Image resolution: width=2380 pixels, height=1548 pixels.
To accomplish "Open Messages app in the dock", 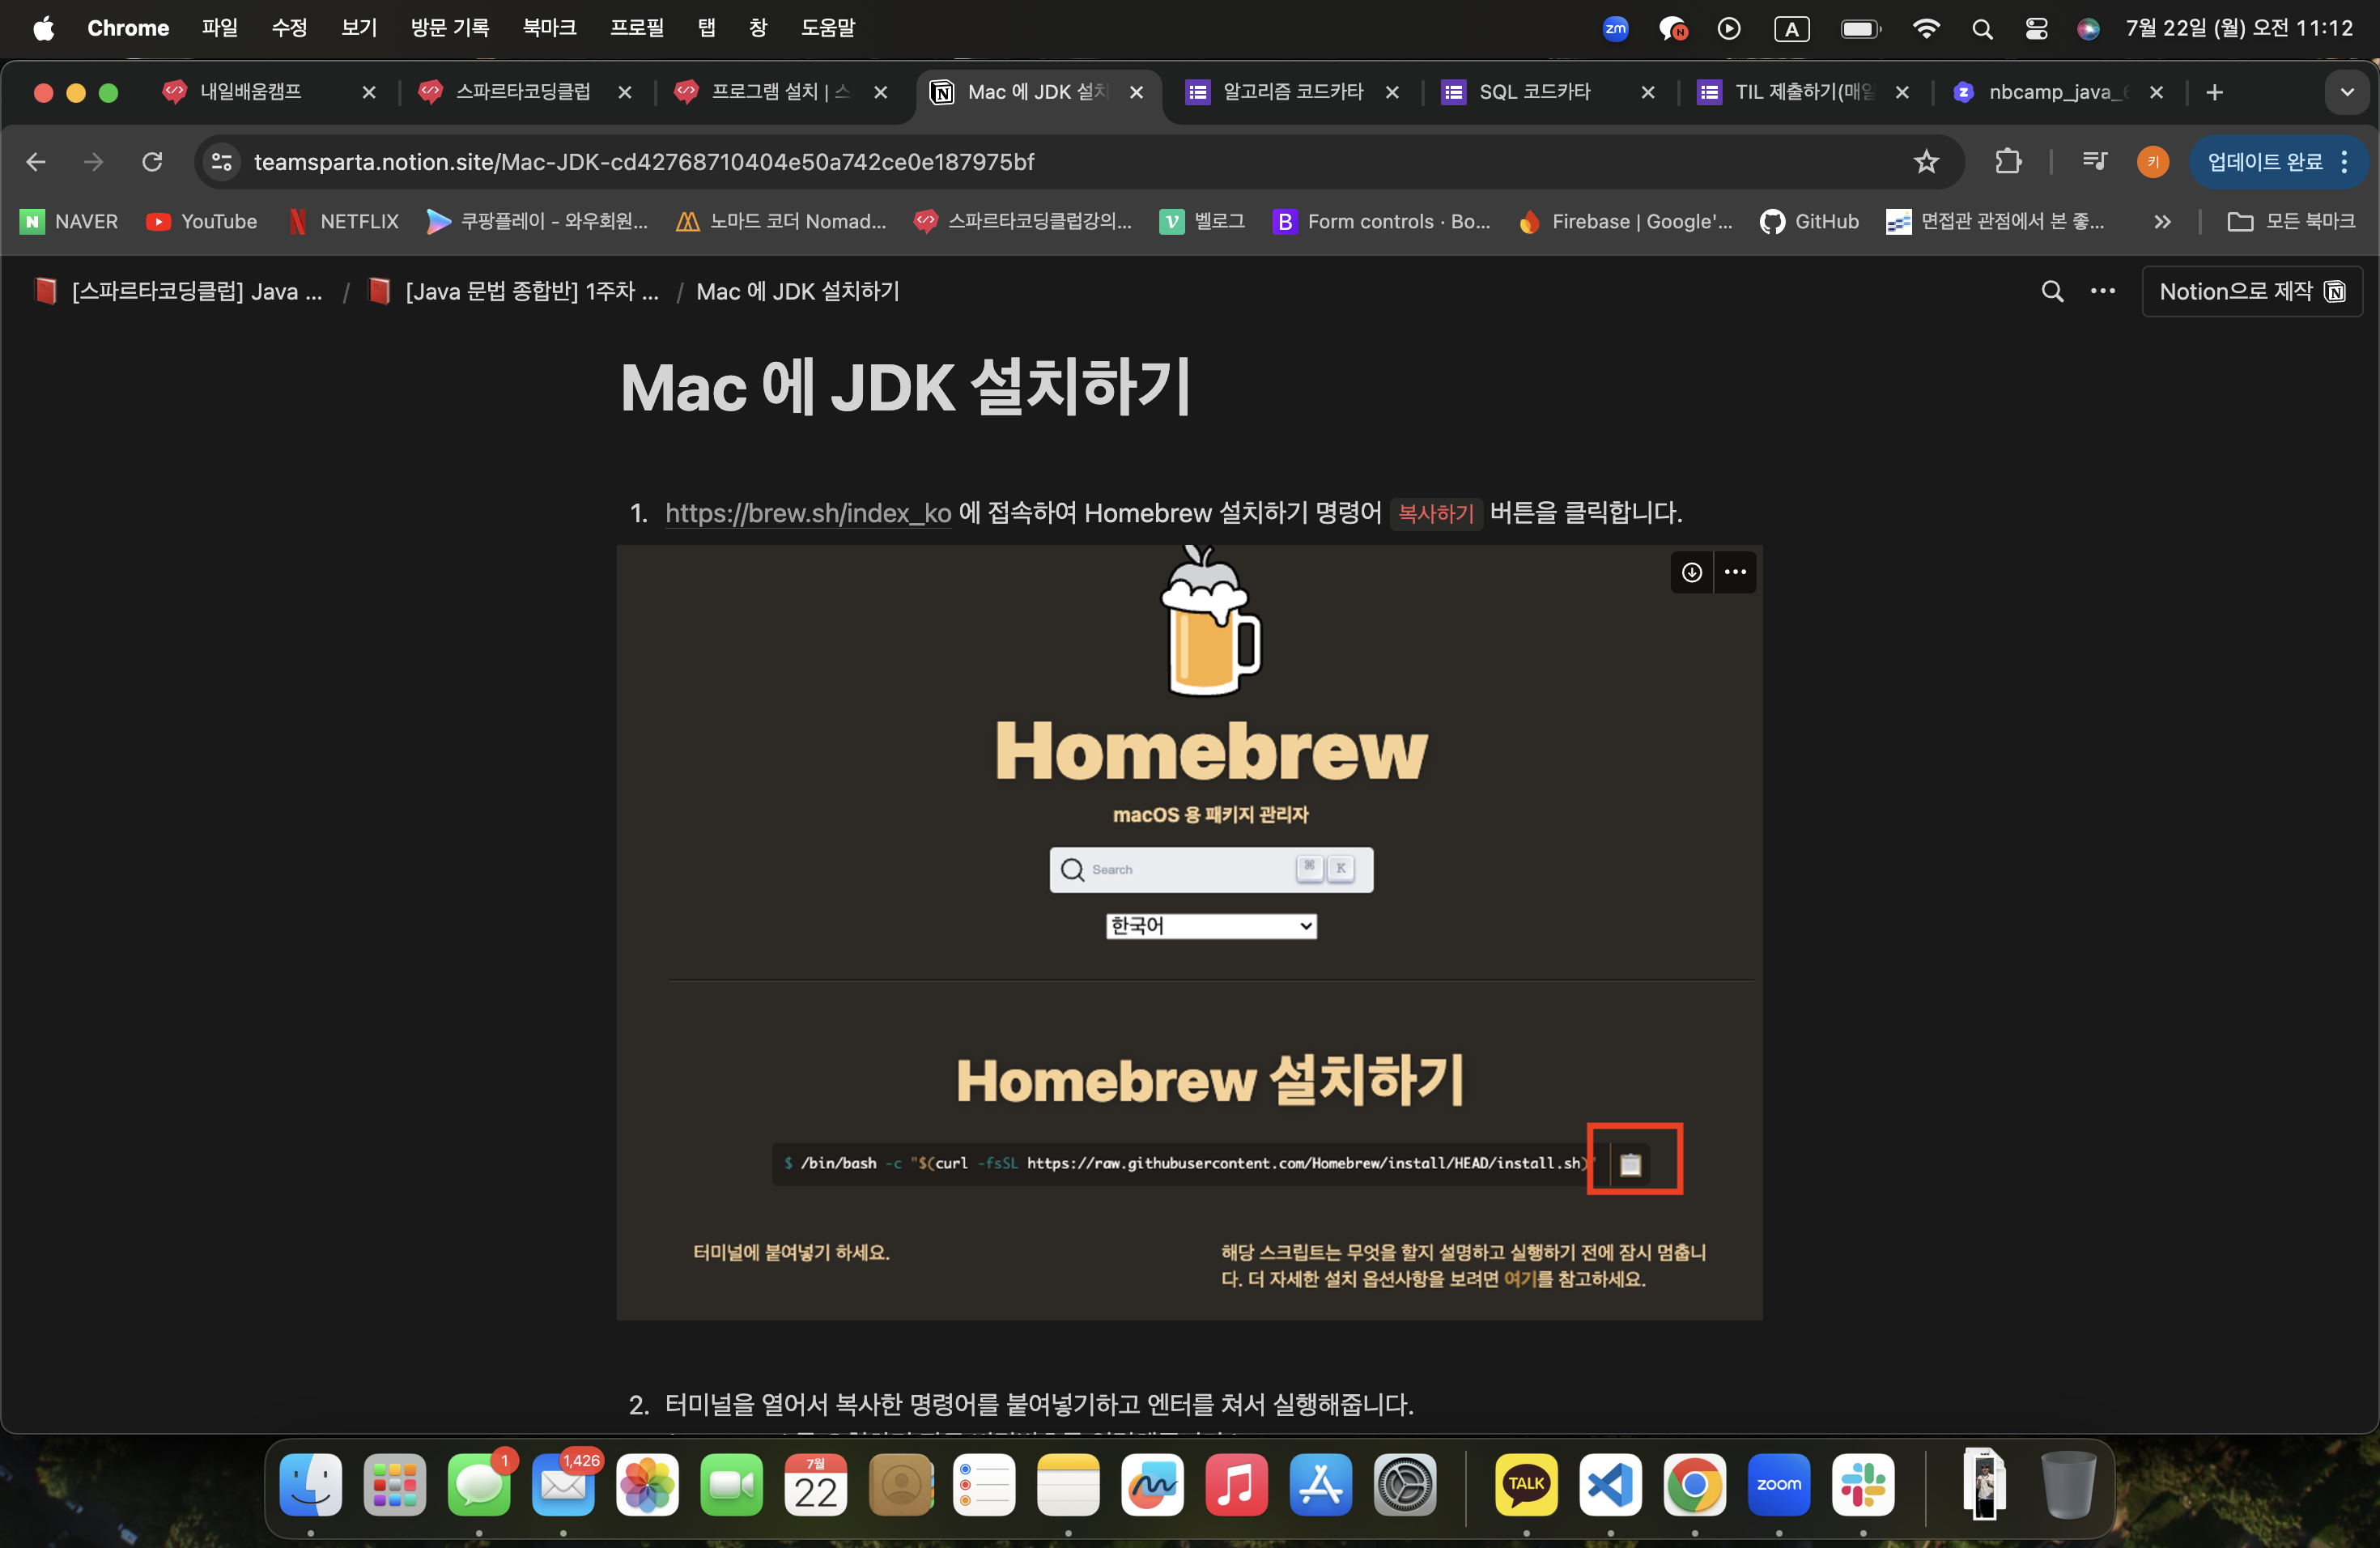I will [x=479, y=1484].
